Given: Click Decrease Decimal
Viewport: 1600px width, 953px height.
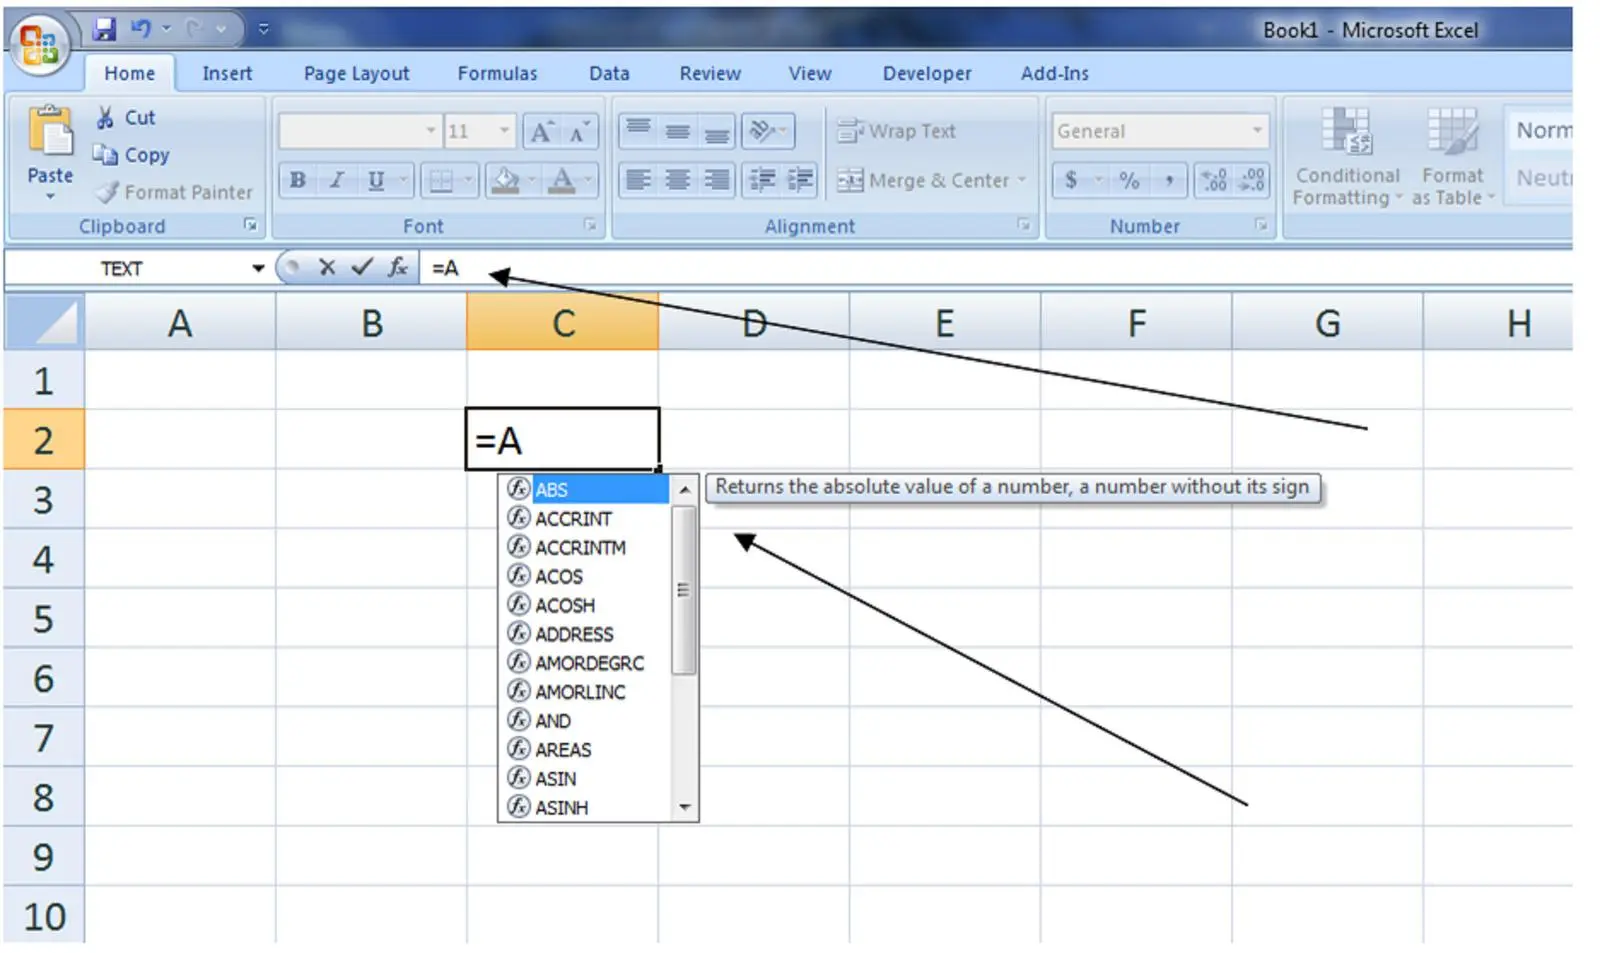Looking at the screenshot, I should pyautogui.click(x=1251, y=180).
